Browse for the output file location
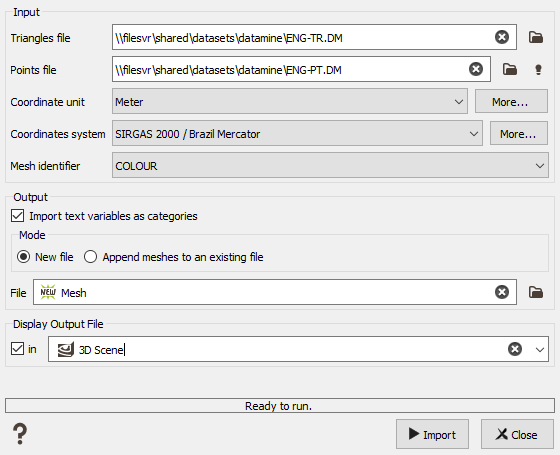Viewport: 560px width, 455px height. pos(536,292)
